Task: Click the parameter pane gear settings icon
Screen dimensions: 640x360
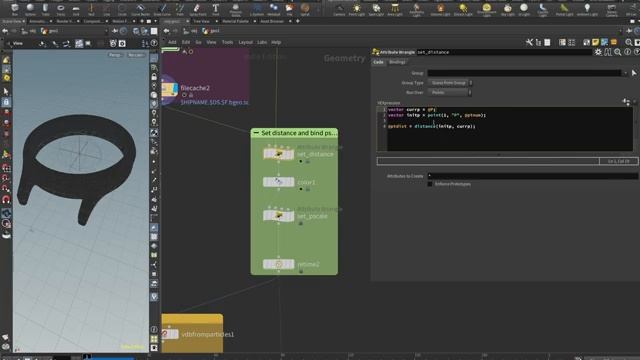Action: (598, 52)
